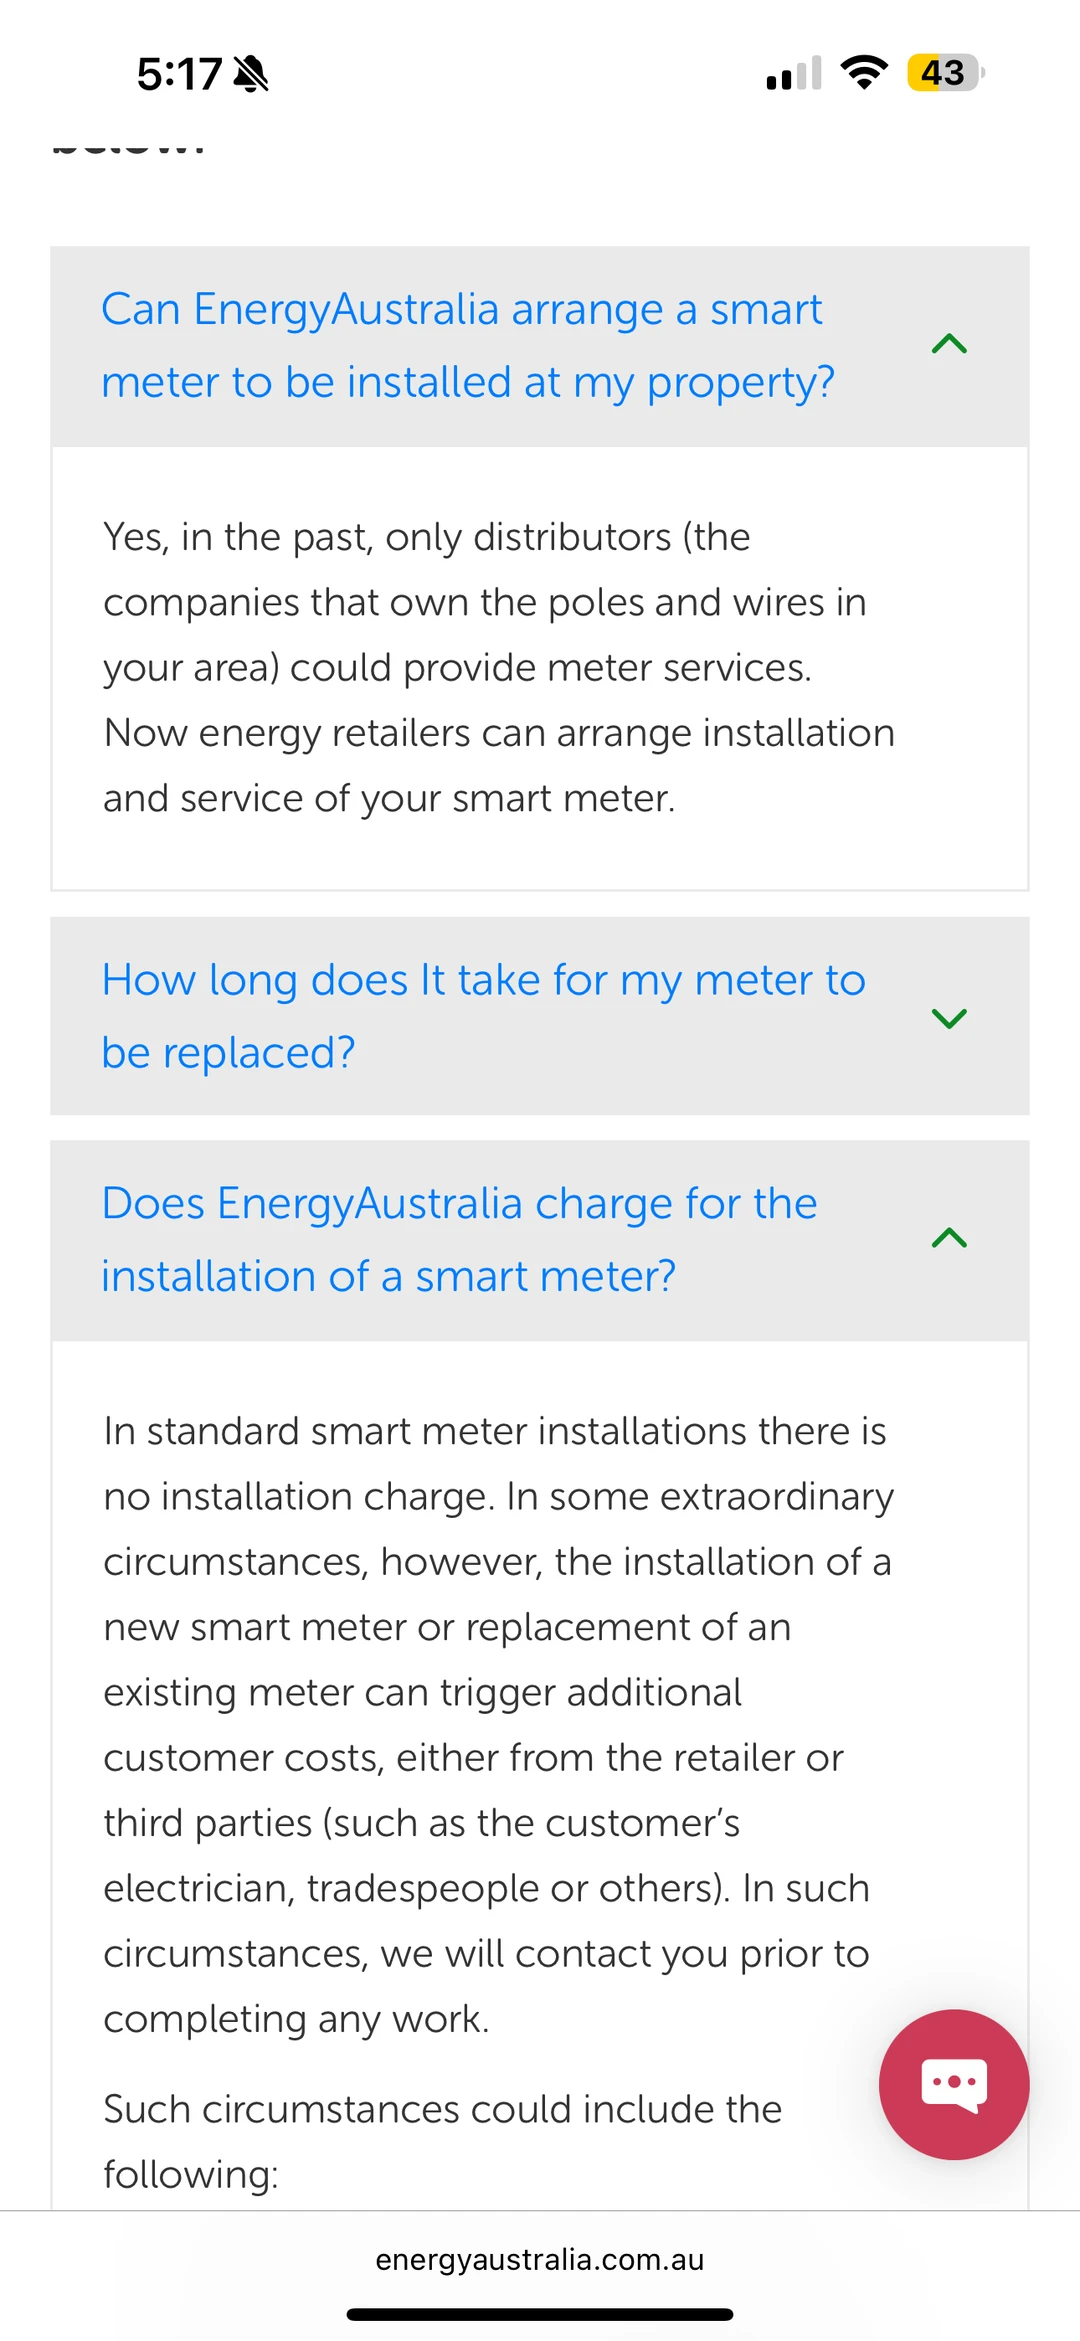
Task: Tap the energyaustralia.com.au address bar
Action: (x=540, y=2260)
